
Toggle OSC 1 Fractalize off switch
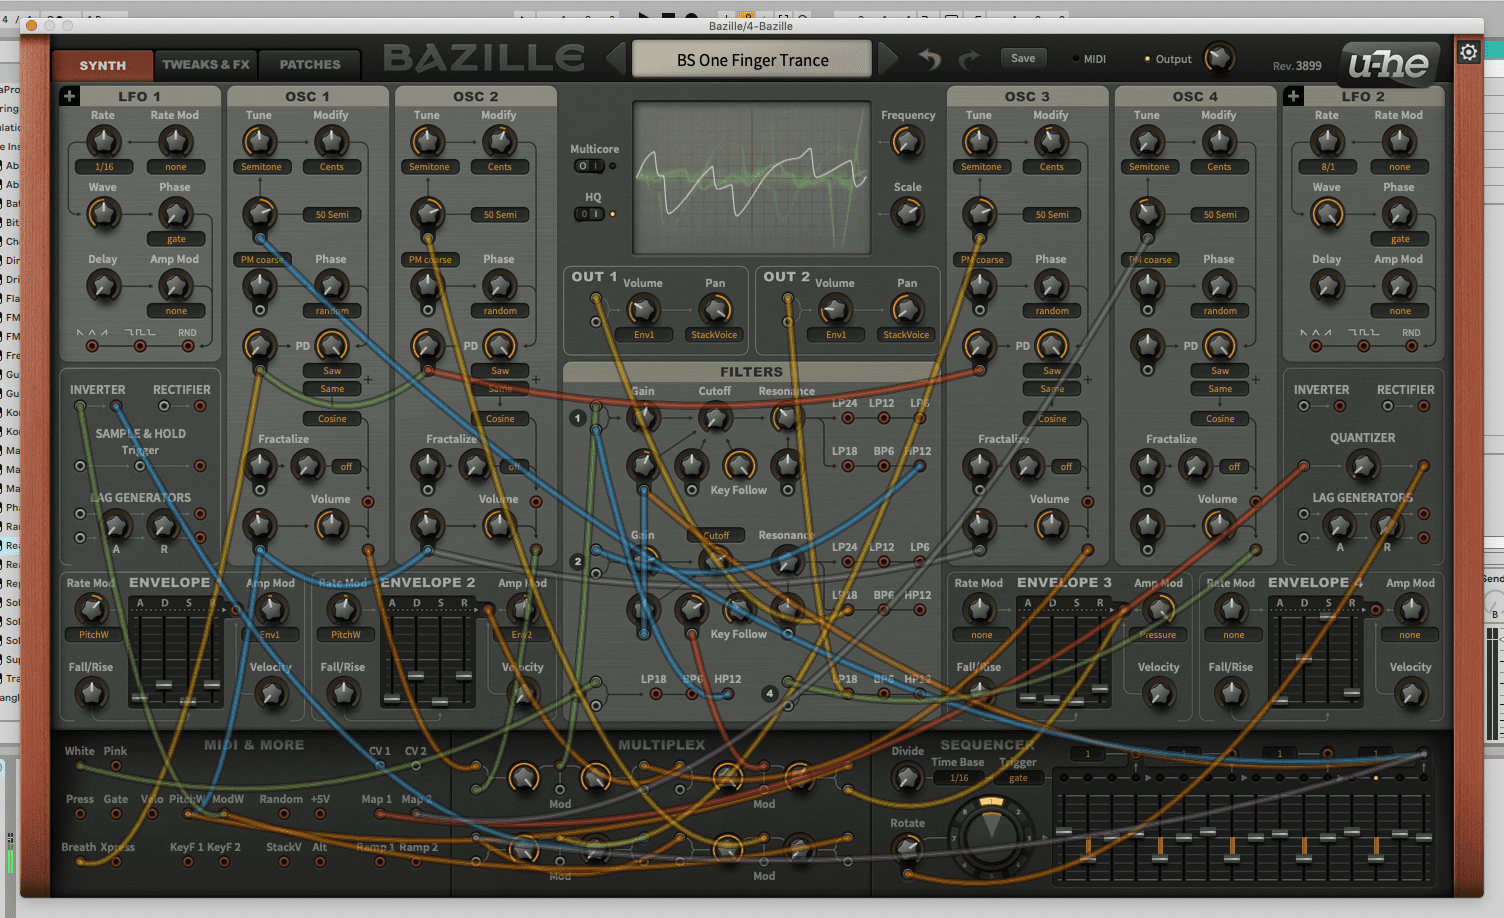click(346, 467)
